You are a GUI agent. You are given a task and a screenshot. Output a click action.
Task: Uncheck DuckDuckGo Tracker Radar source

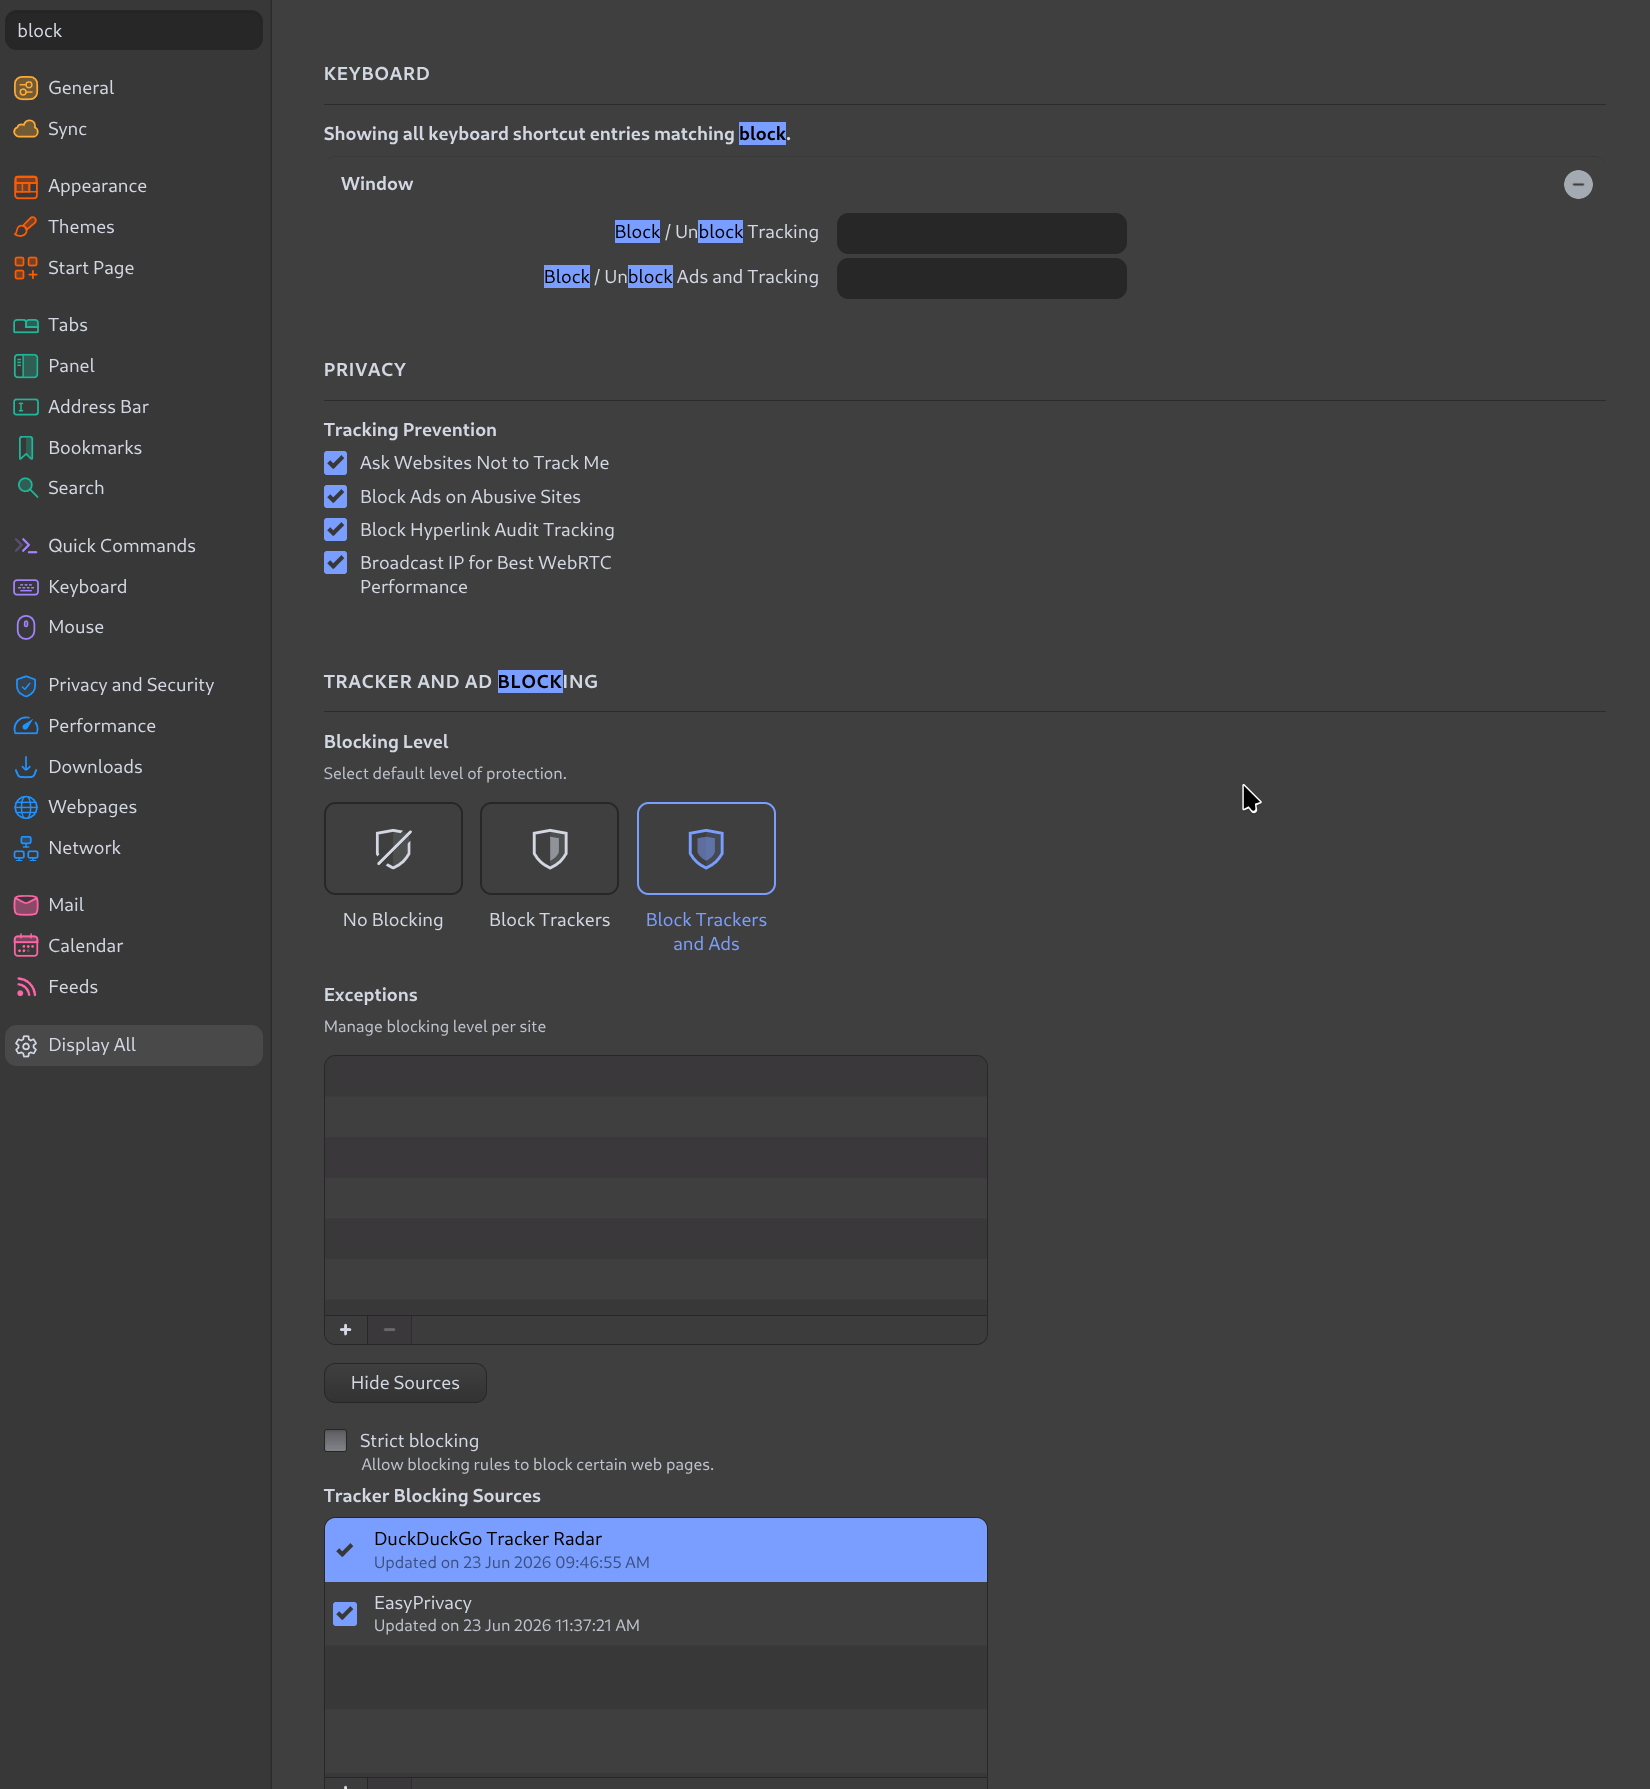345,1550
